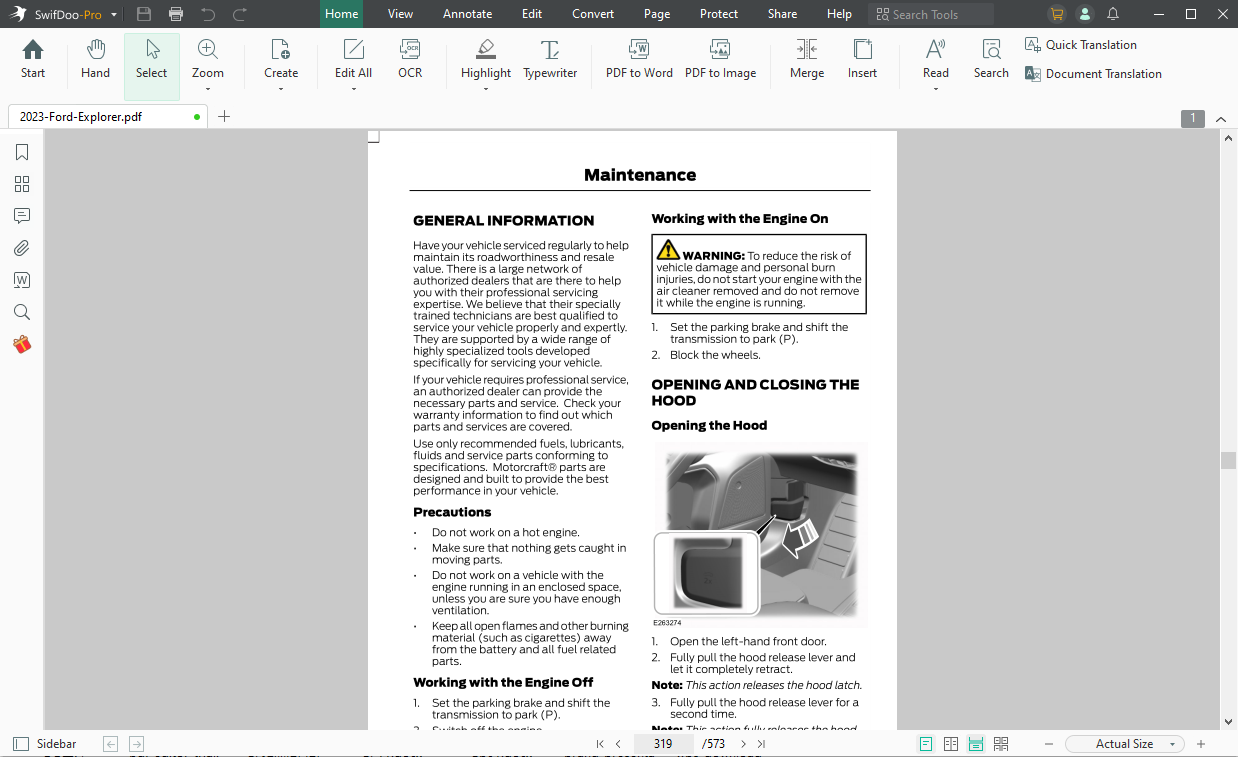Image resolution: width=1238 pixels, height=757 pixels.
Task: Add a new tab with plus button
Action: point(224,117)
